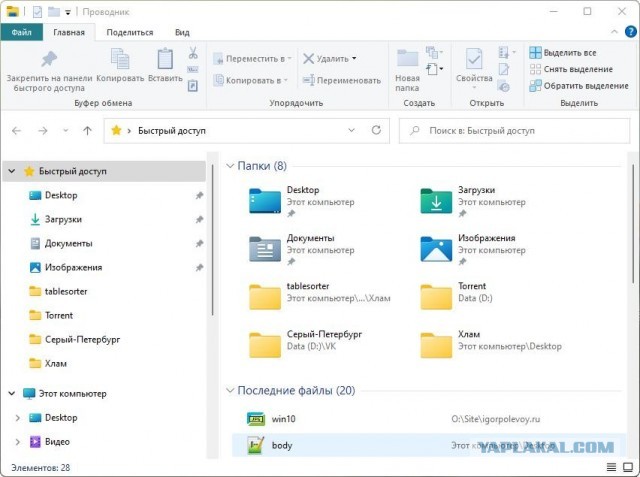Collapse Быстрый доступ in the tree

click(12, 171)
